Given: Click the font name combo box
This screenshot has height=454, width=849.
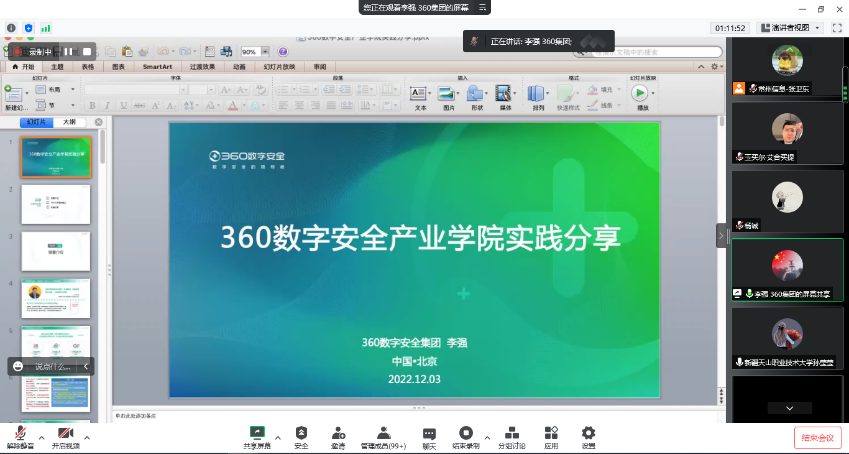Looking at the screenshot, I should [136, 89].
